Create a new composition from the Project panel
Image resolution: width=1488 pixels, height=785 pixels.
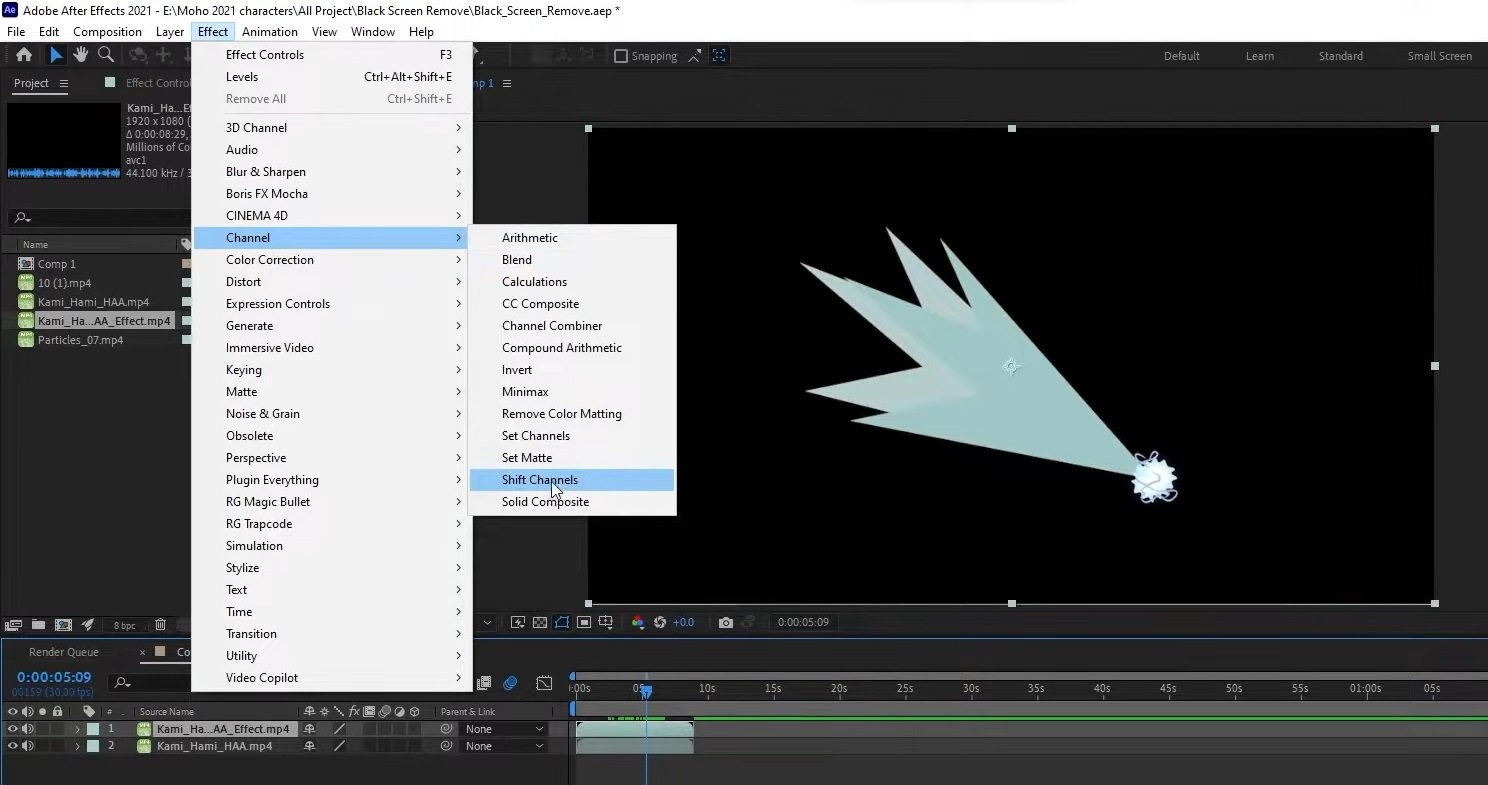tap(63, 625)
